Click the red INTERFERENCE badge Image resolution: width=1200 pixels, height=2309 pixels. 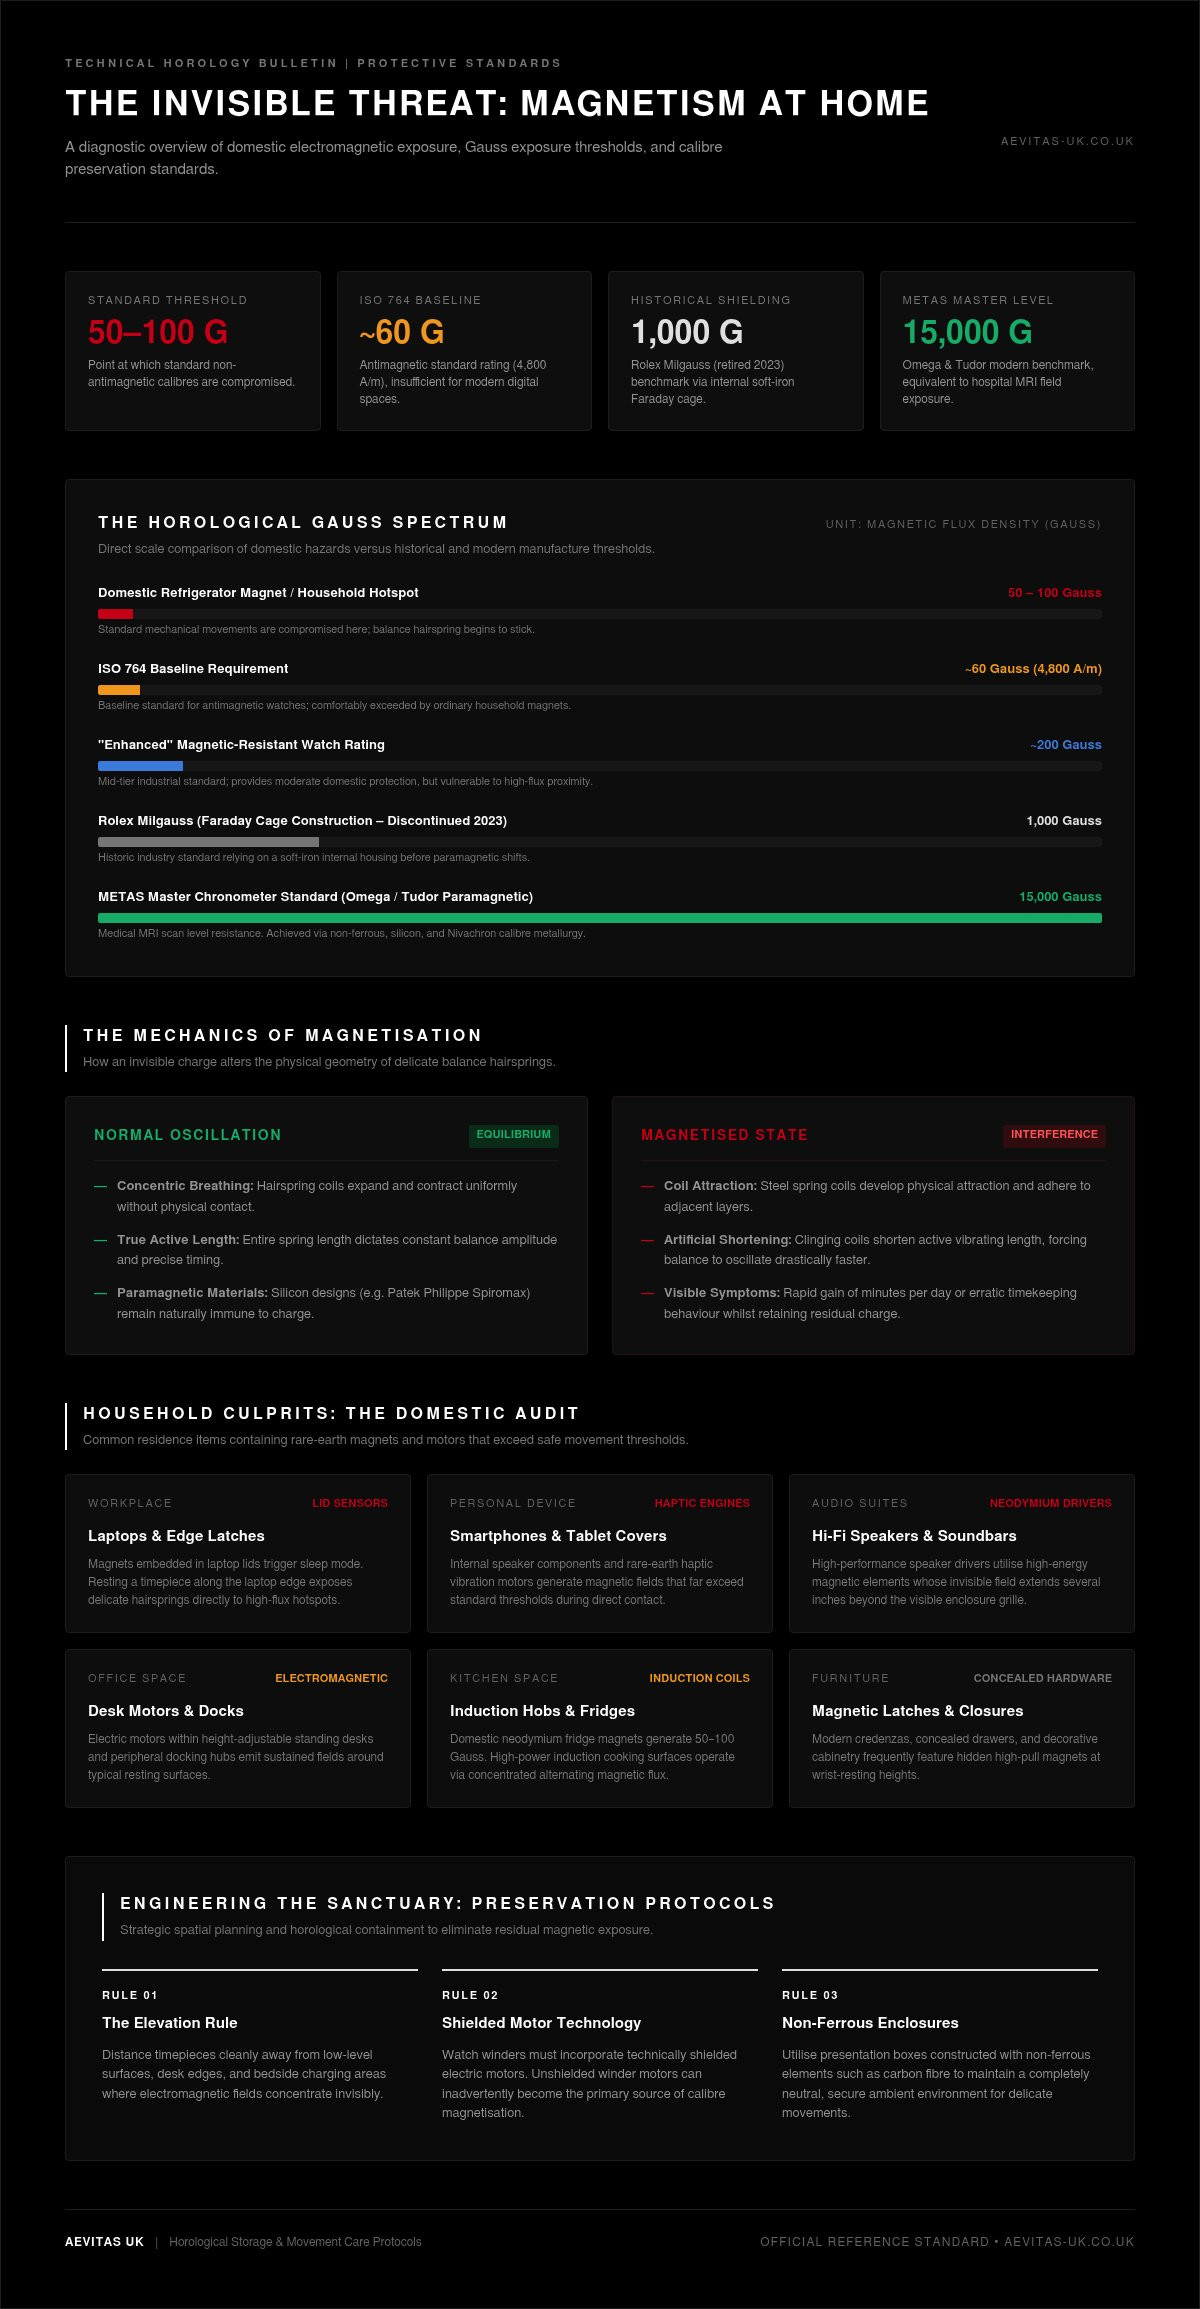click(1054, 1135)
